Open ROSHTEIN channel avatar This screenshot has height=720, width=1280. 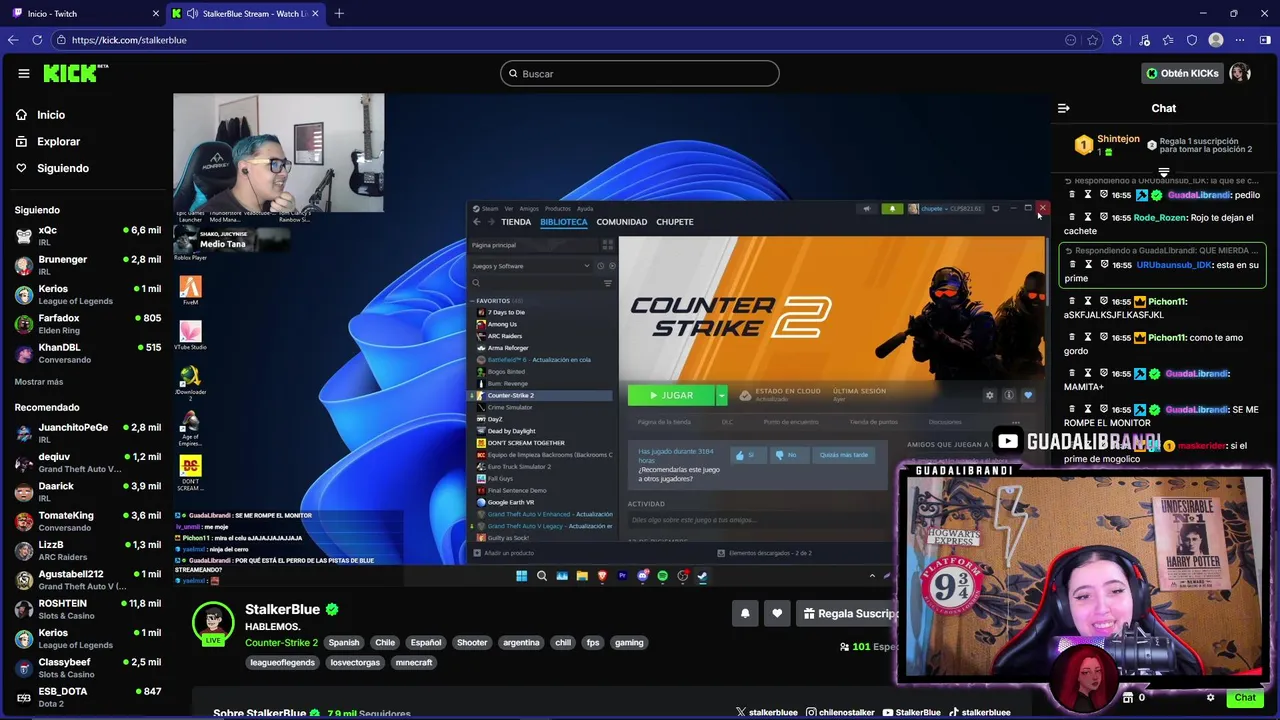[x=24, y=609]
